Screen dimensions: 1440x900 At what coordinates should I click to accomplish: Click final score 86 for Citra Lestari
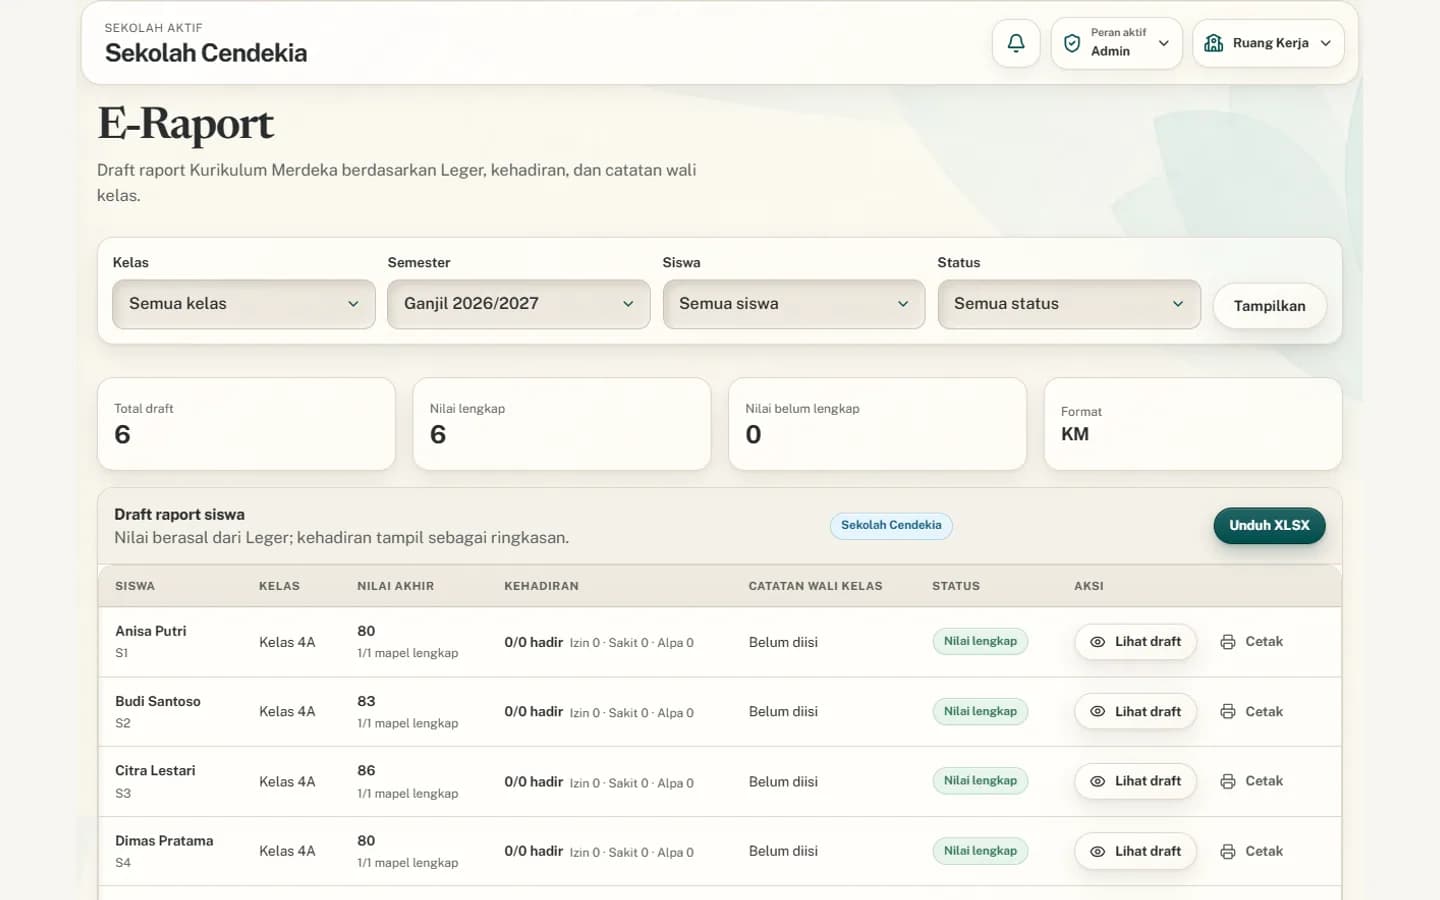366,771
